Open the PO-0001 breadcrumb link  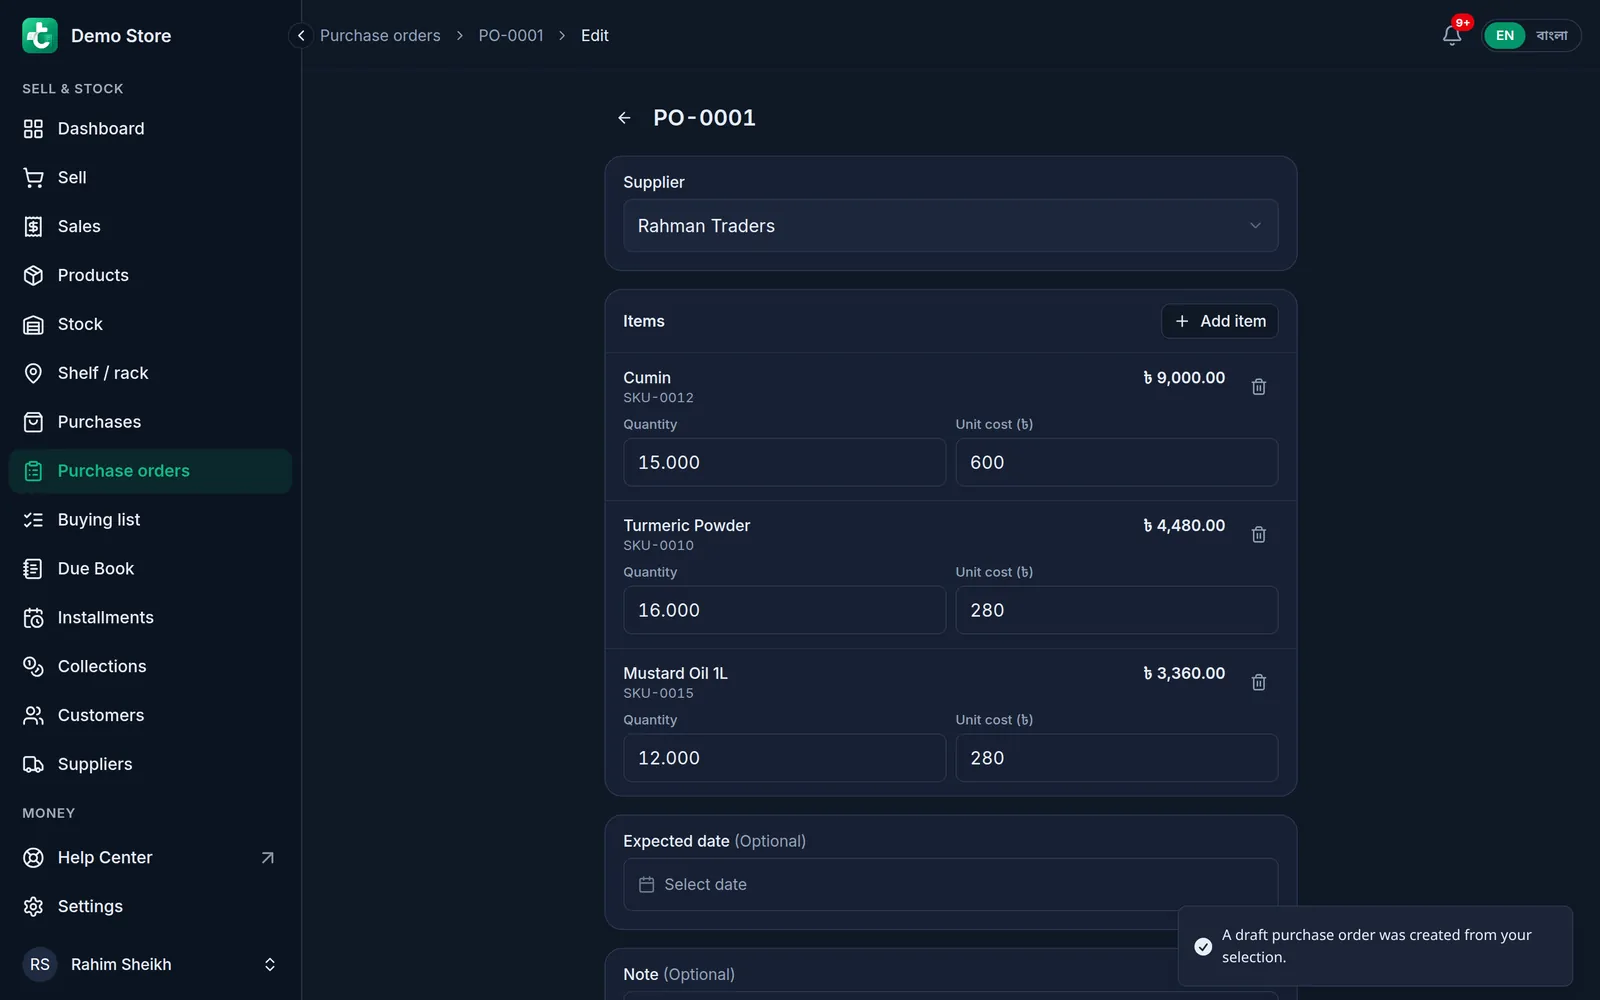pyautogui.click(x=511, y=35)
